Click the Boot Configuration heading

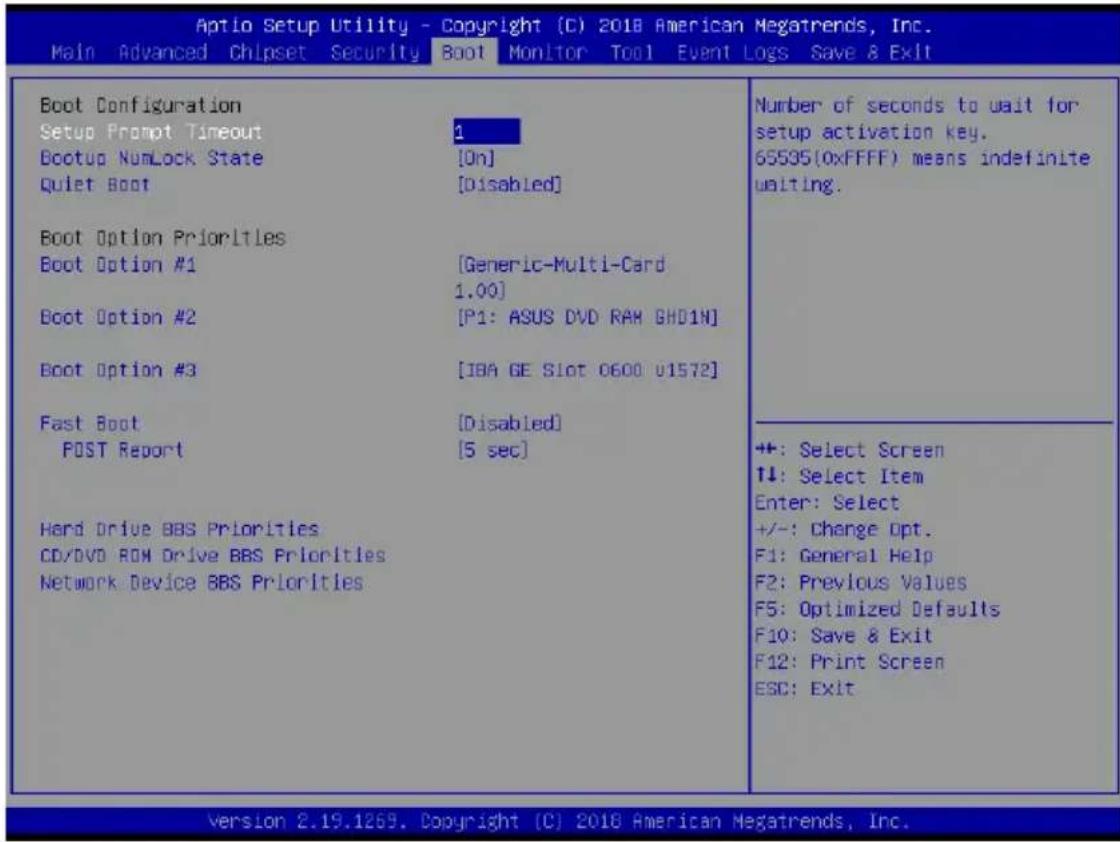coord(140,106)
